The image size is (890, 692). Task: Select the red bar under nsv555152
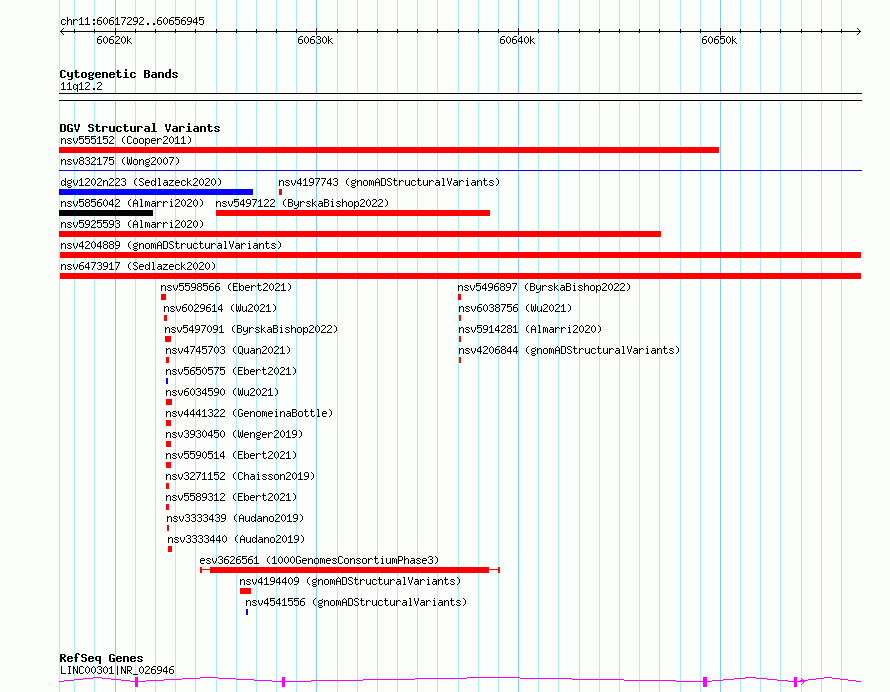(389, 150)
